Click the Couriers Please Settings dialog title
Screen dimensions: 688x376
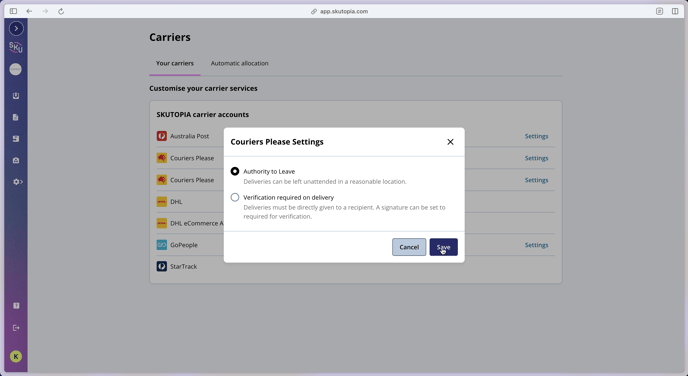pos(277,142)
